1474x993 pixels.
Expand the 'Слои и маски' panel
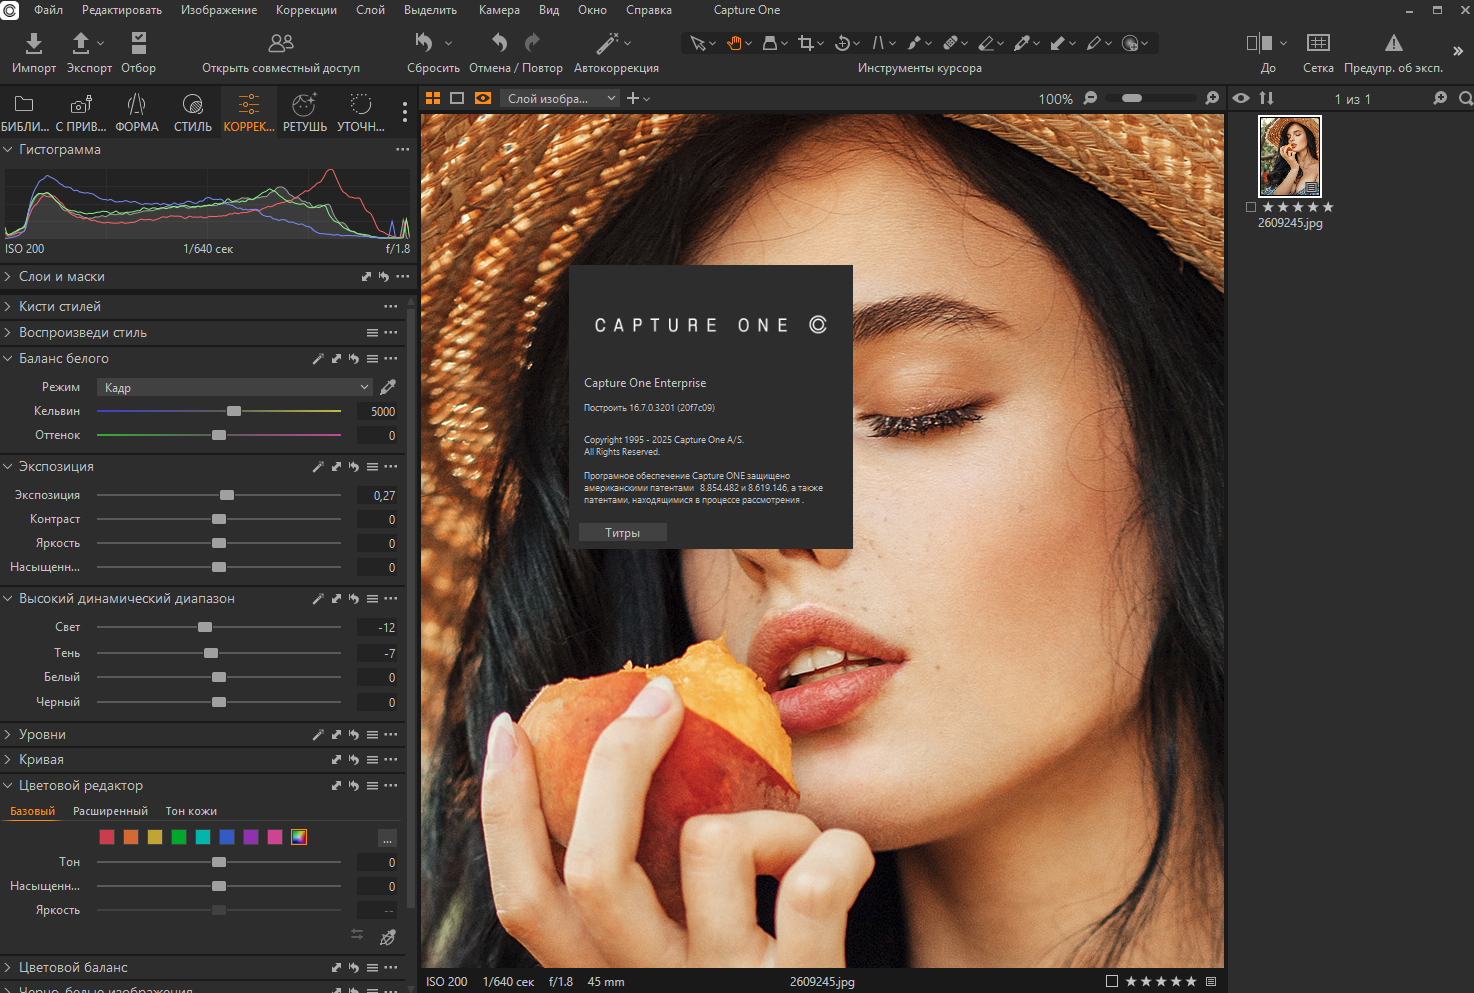point(61,277)
